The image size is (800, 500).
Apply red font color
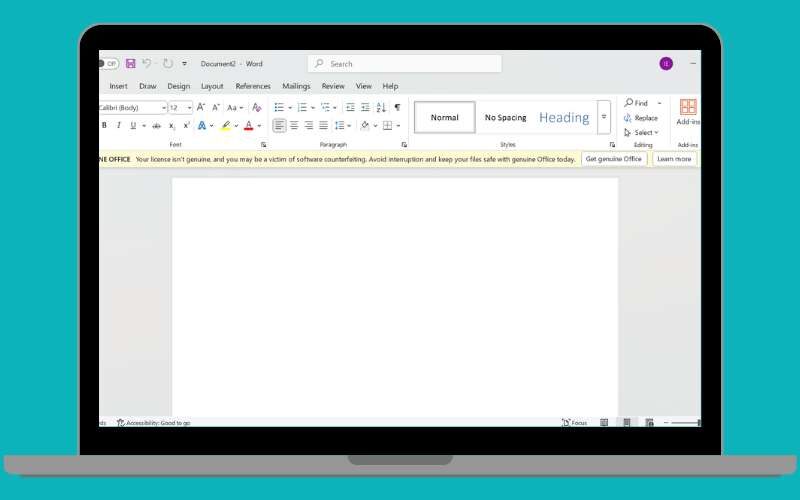tap(248, 126)
